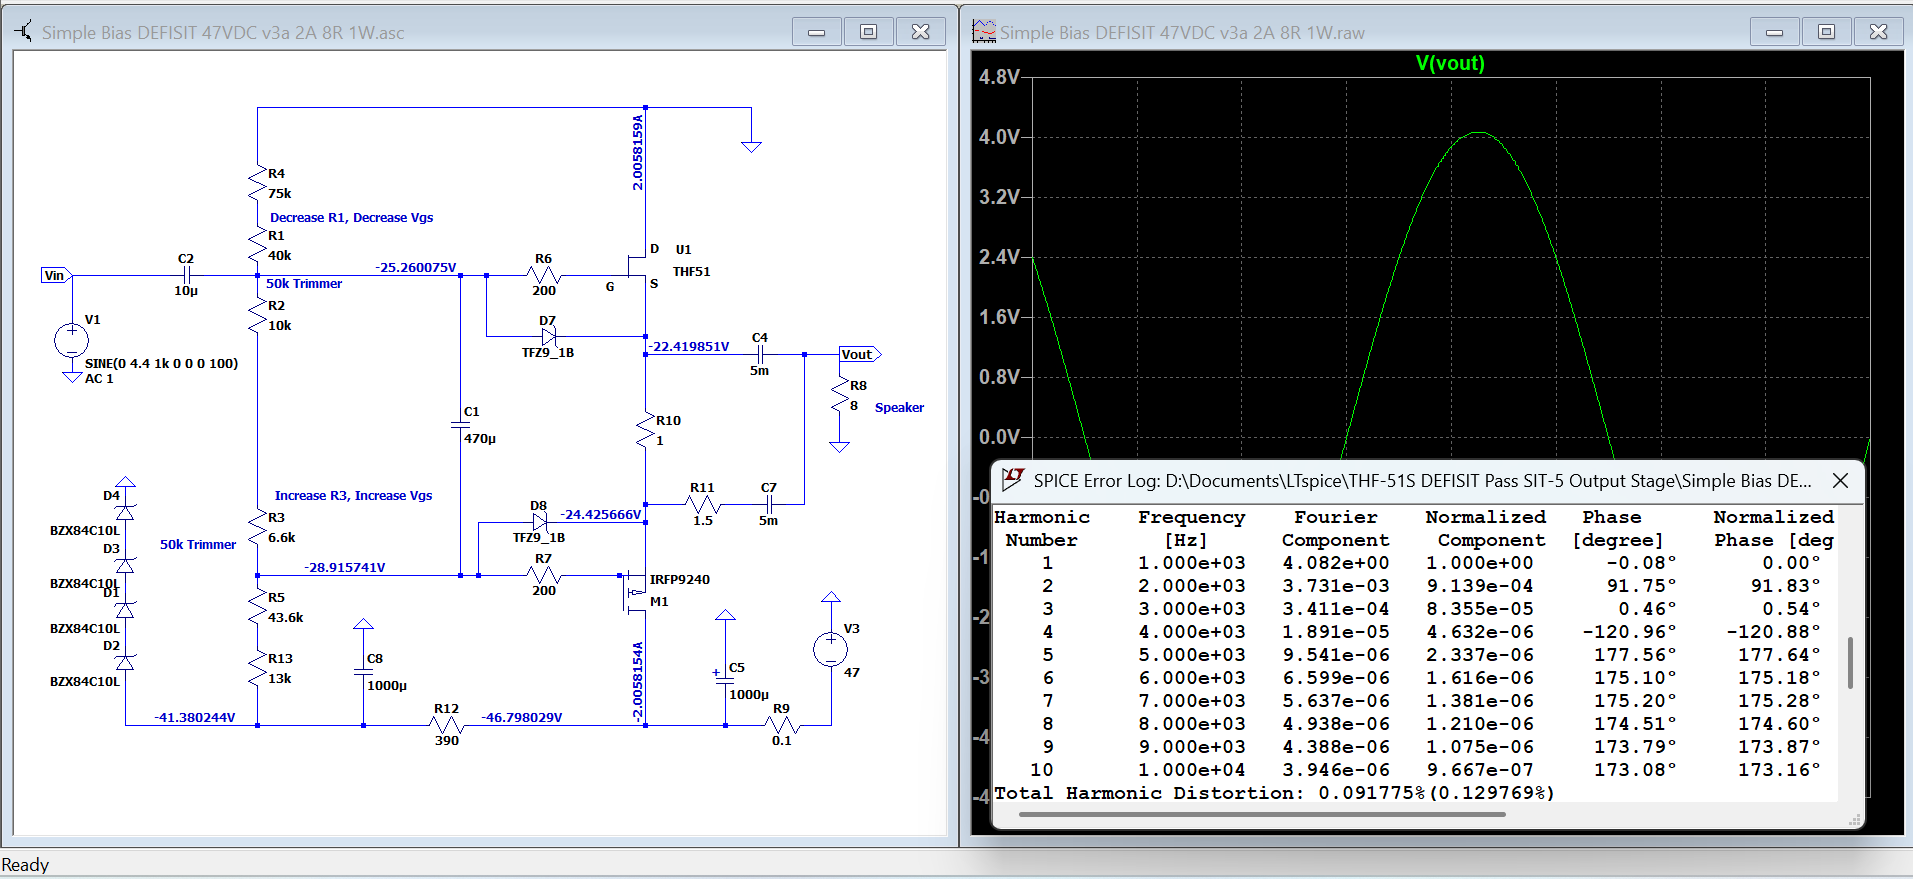1913x879 pixels.
Task: Click resistor R12 symbol
Action: [x=446, y=725]
